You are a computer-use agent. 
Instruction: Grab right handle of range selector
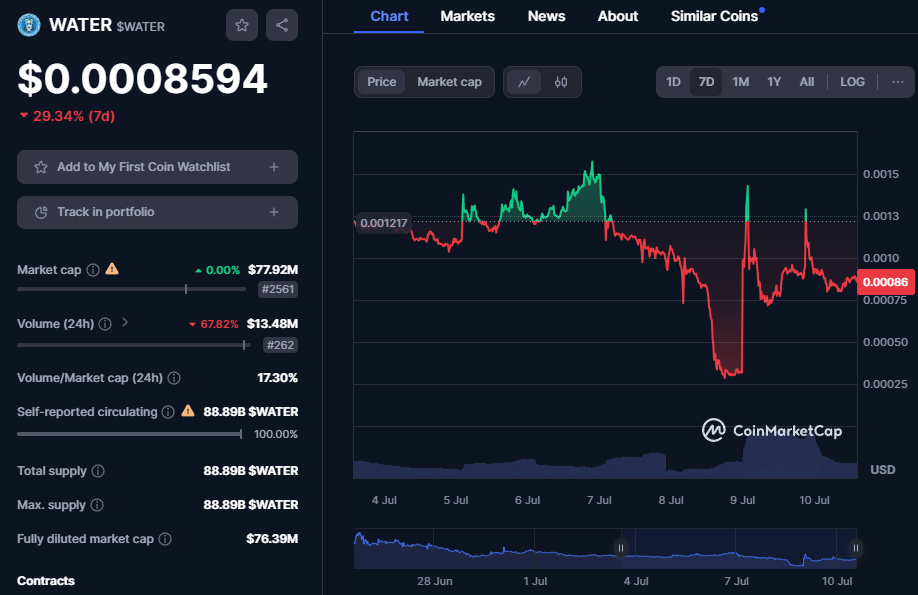tap(855, 548)
